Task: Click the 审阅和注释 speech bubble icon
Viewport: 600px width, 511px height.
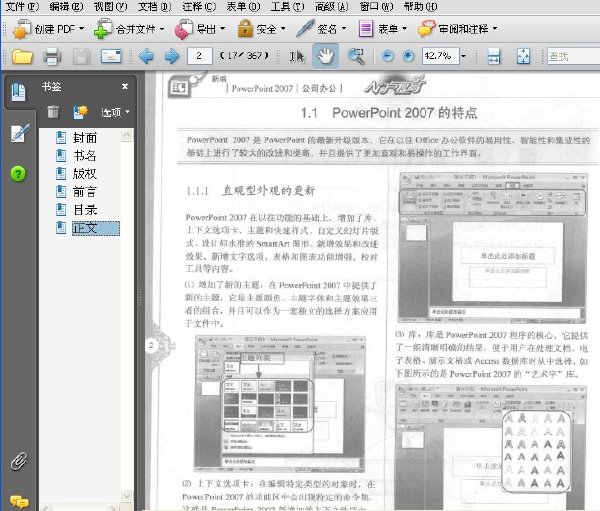Action: click(x=426, y=29)
